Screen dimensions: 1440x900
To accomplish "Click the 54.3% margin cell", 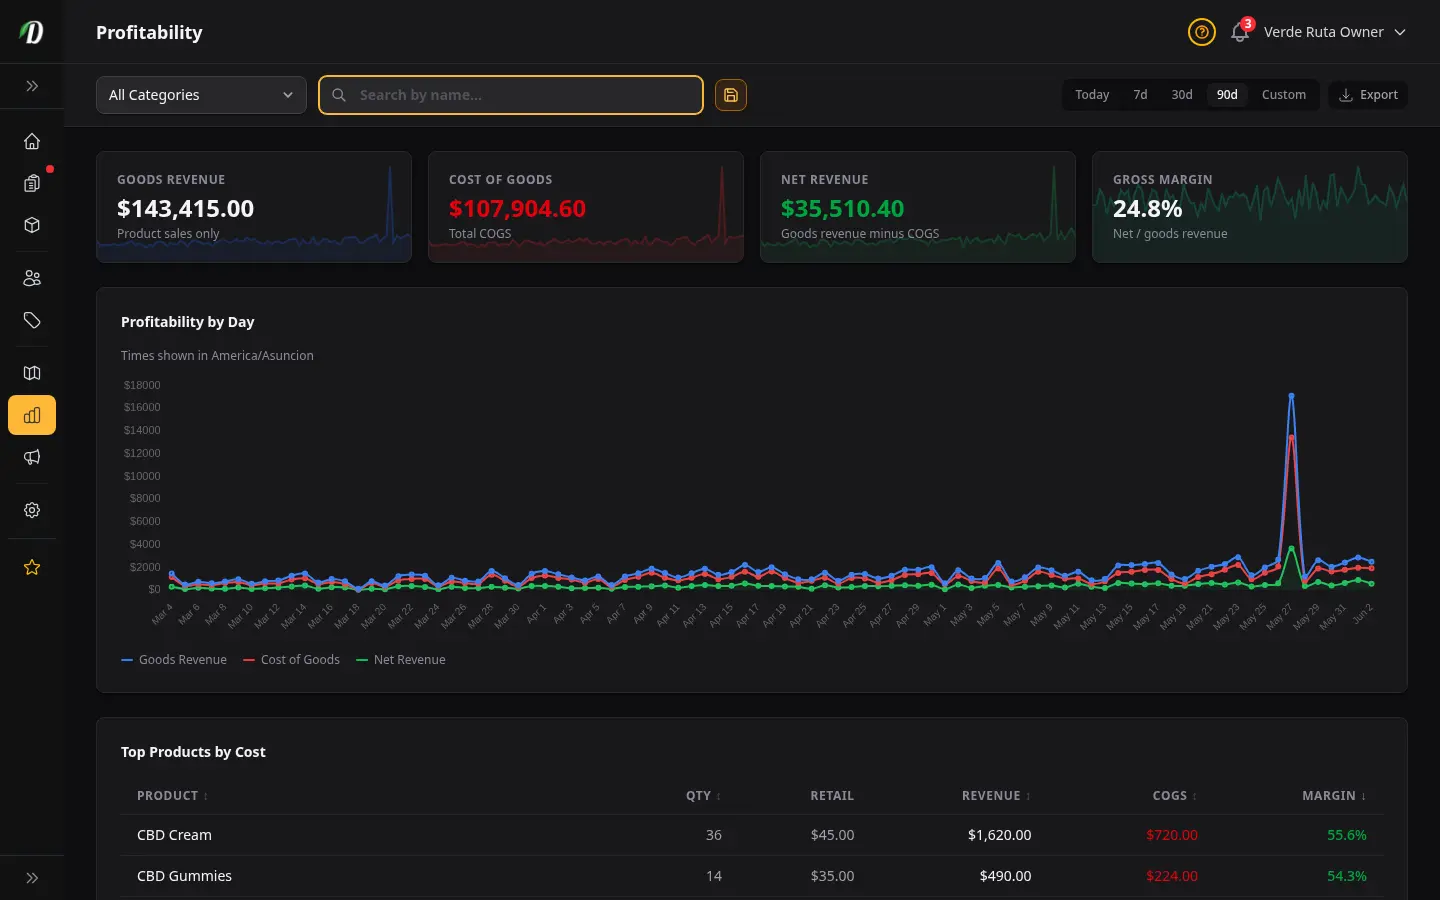I will click(1347, 876).
